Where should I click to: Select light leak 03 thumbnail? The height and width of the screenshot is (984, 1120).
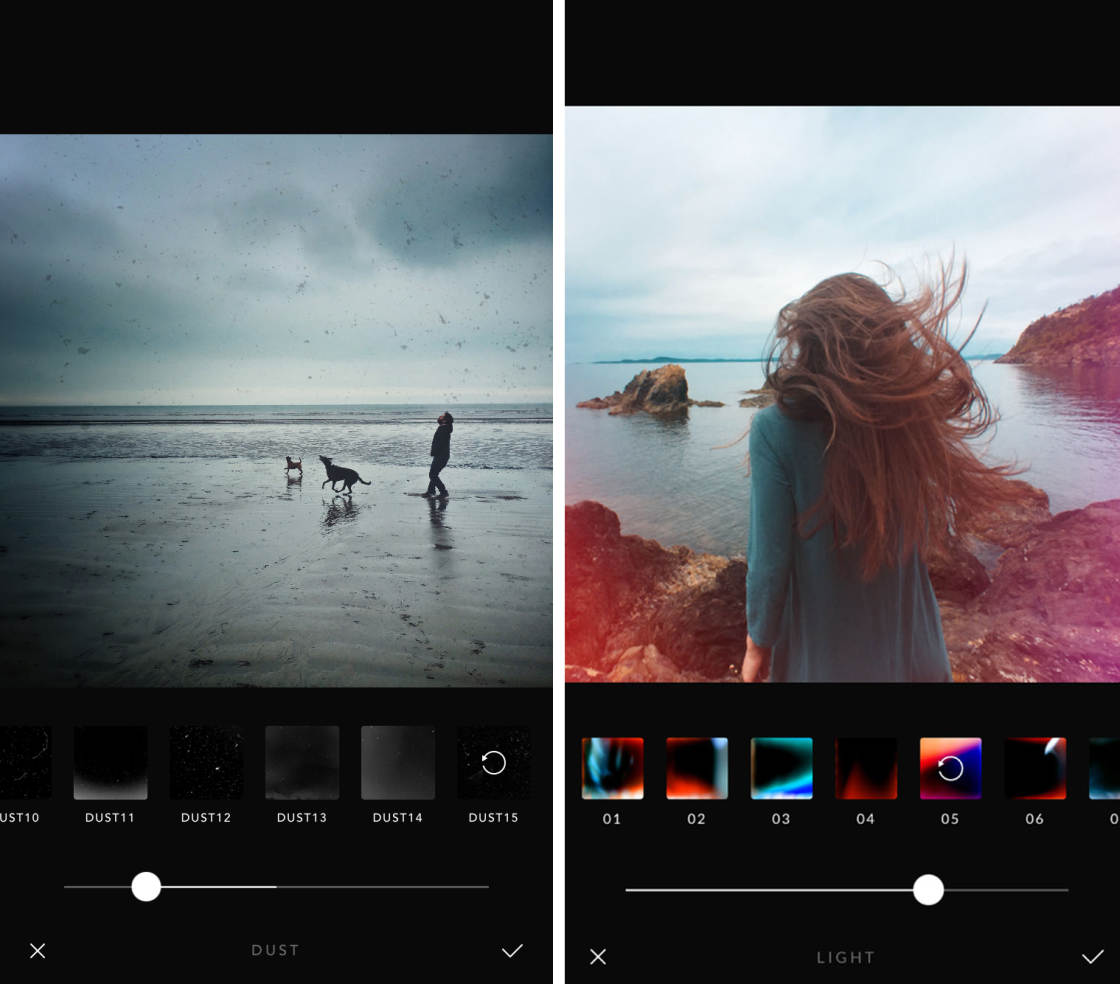click(781, 768)
